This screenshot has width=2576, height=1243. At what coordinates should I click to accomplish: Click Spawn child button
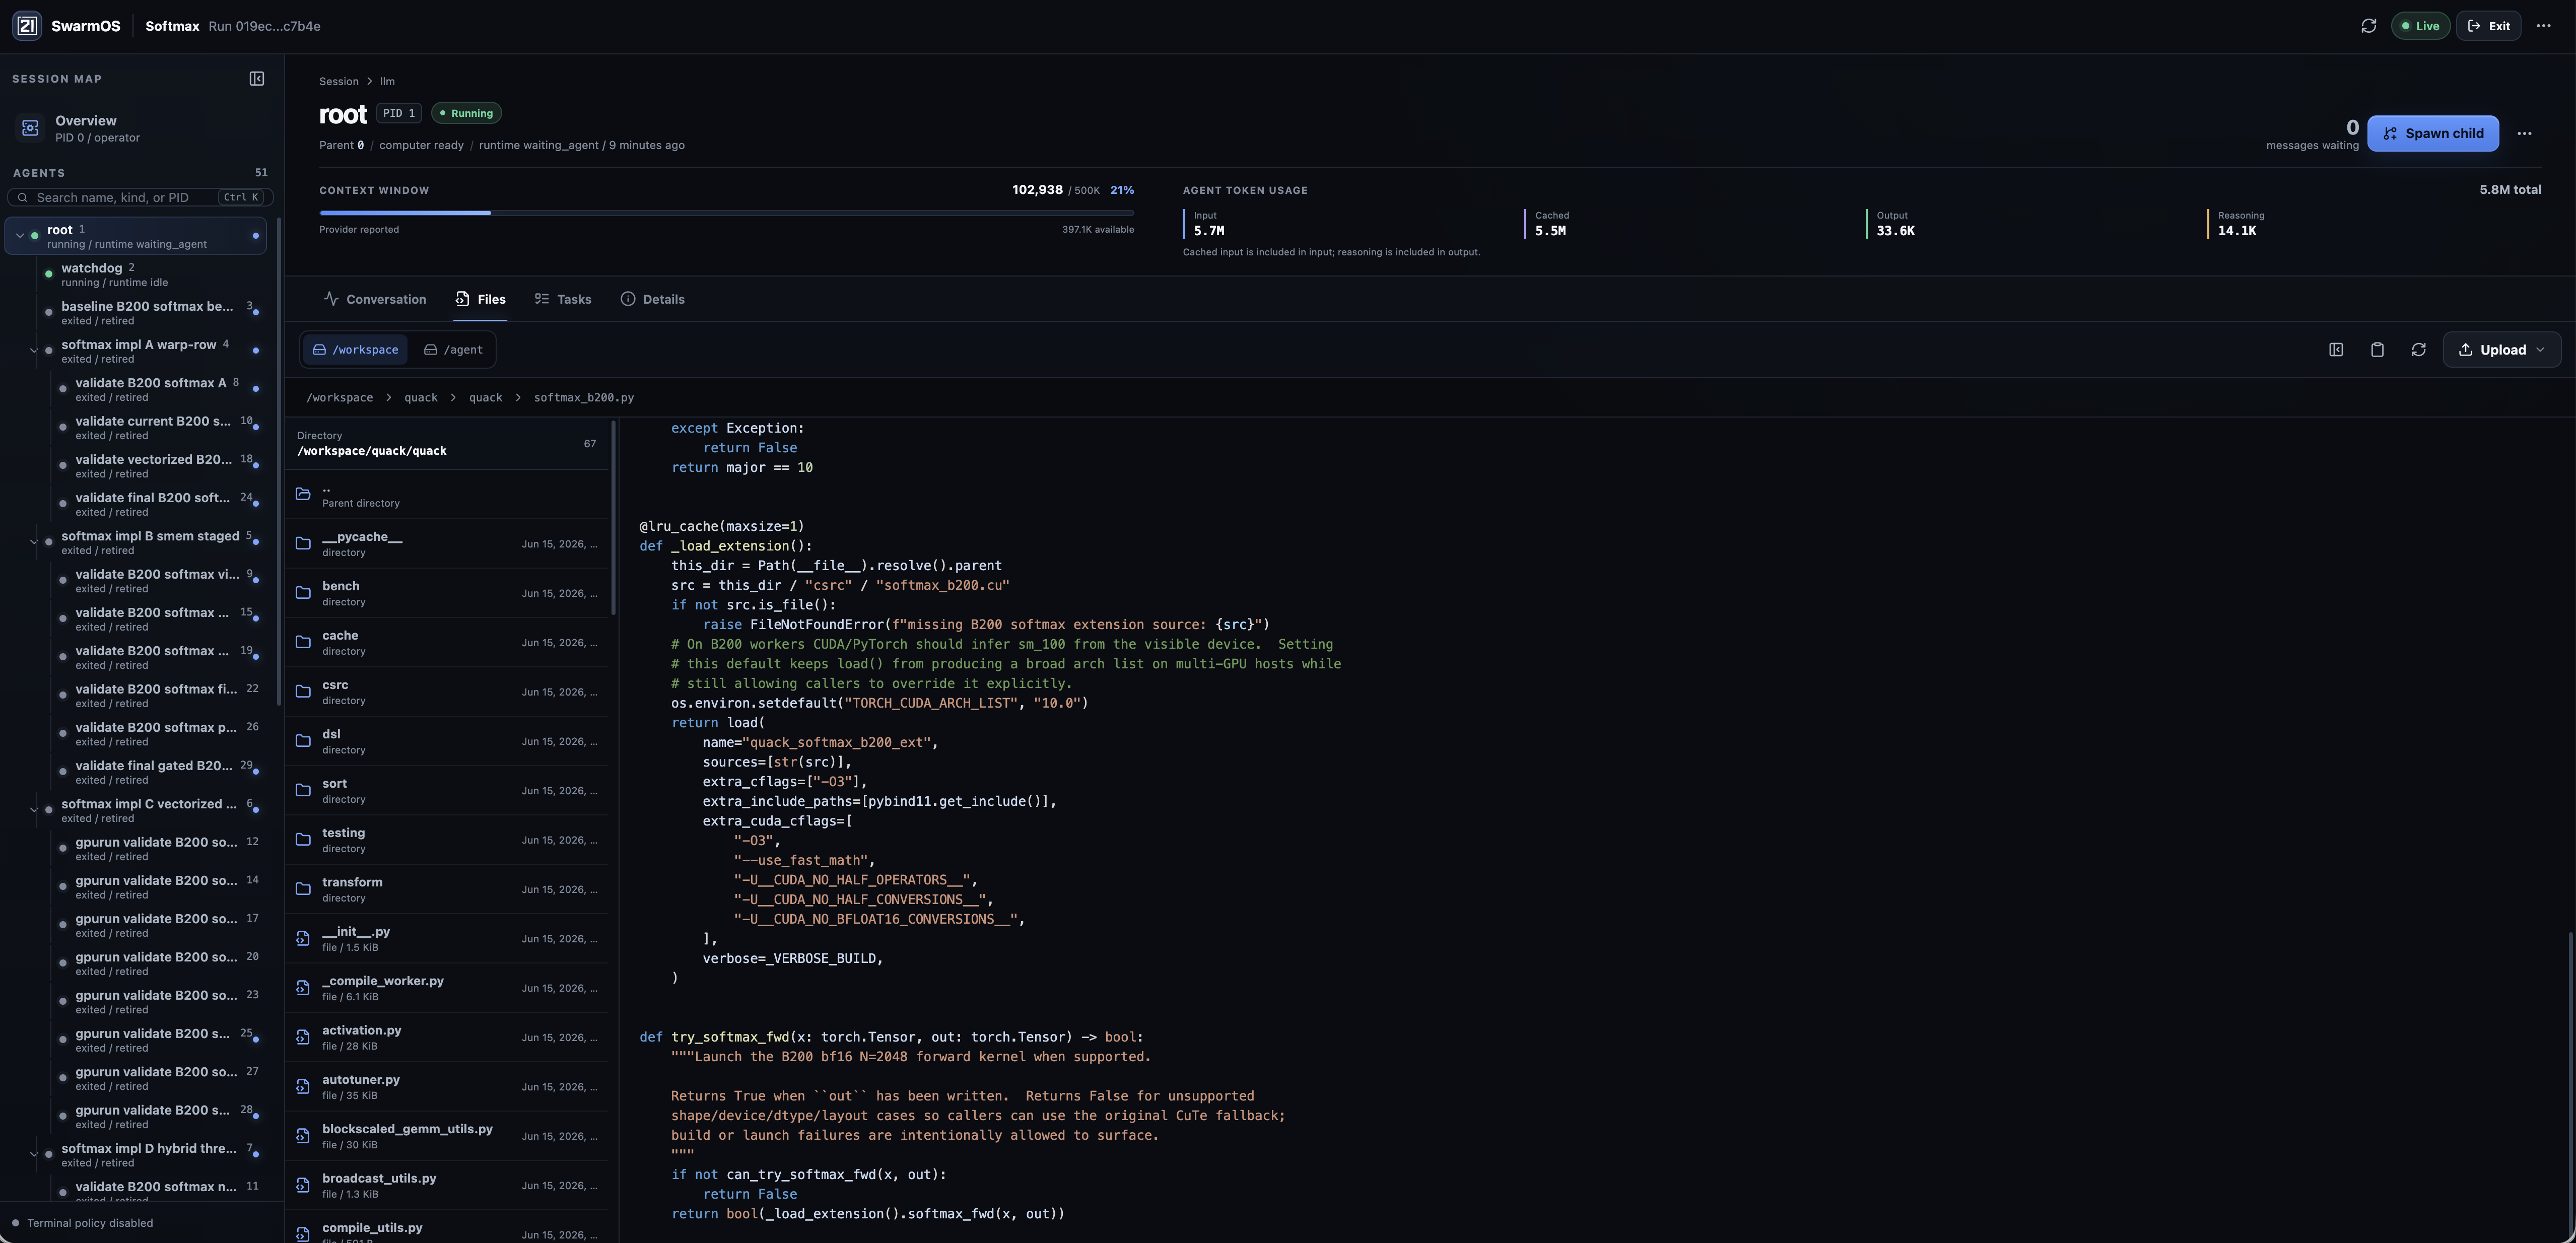coord(2432,133)
